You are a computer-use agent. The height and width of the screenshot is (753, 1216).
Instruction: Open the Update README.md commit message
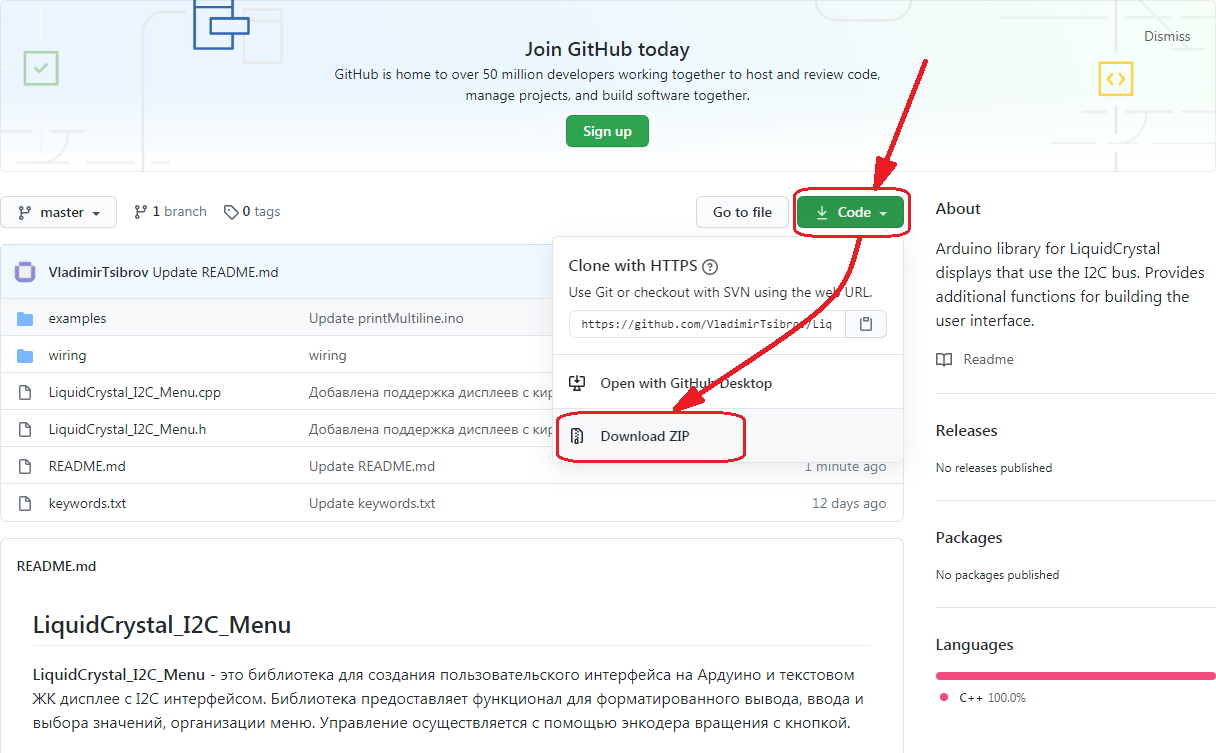click(x=216, y=272)
